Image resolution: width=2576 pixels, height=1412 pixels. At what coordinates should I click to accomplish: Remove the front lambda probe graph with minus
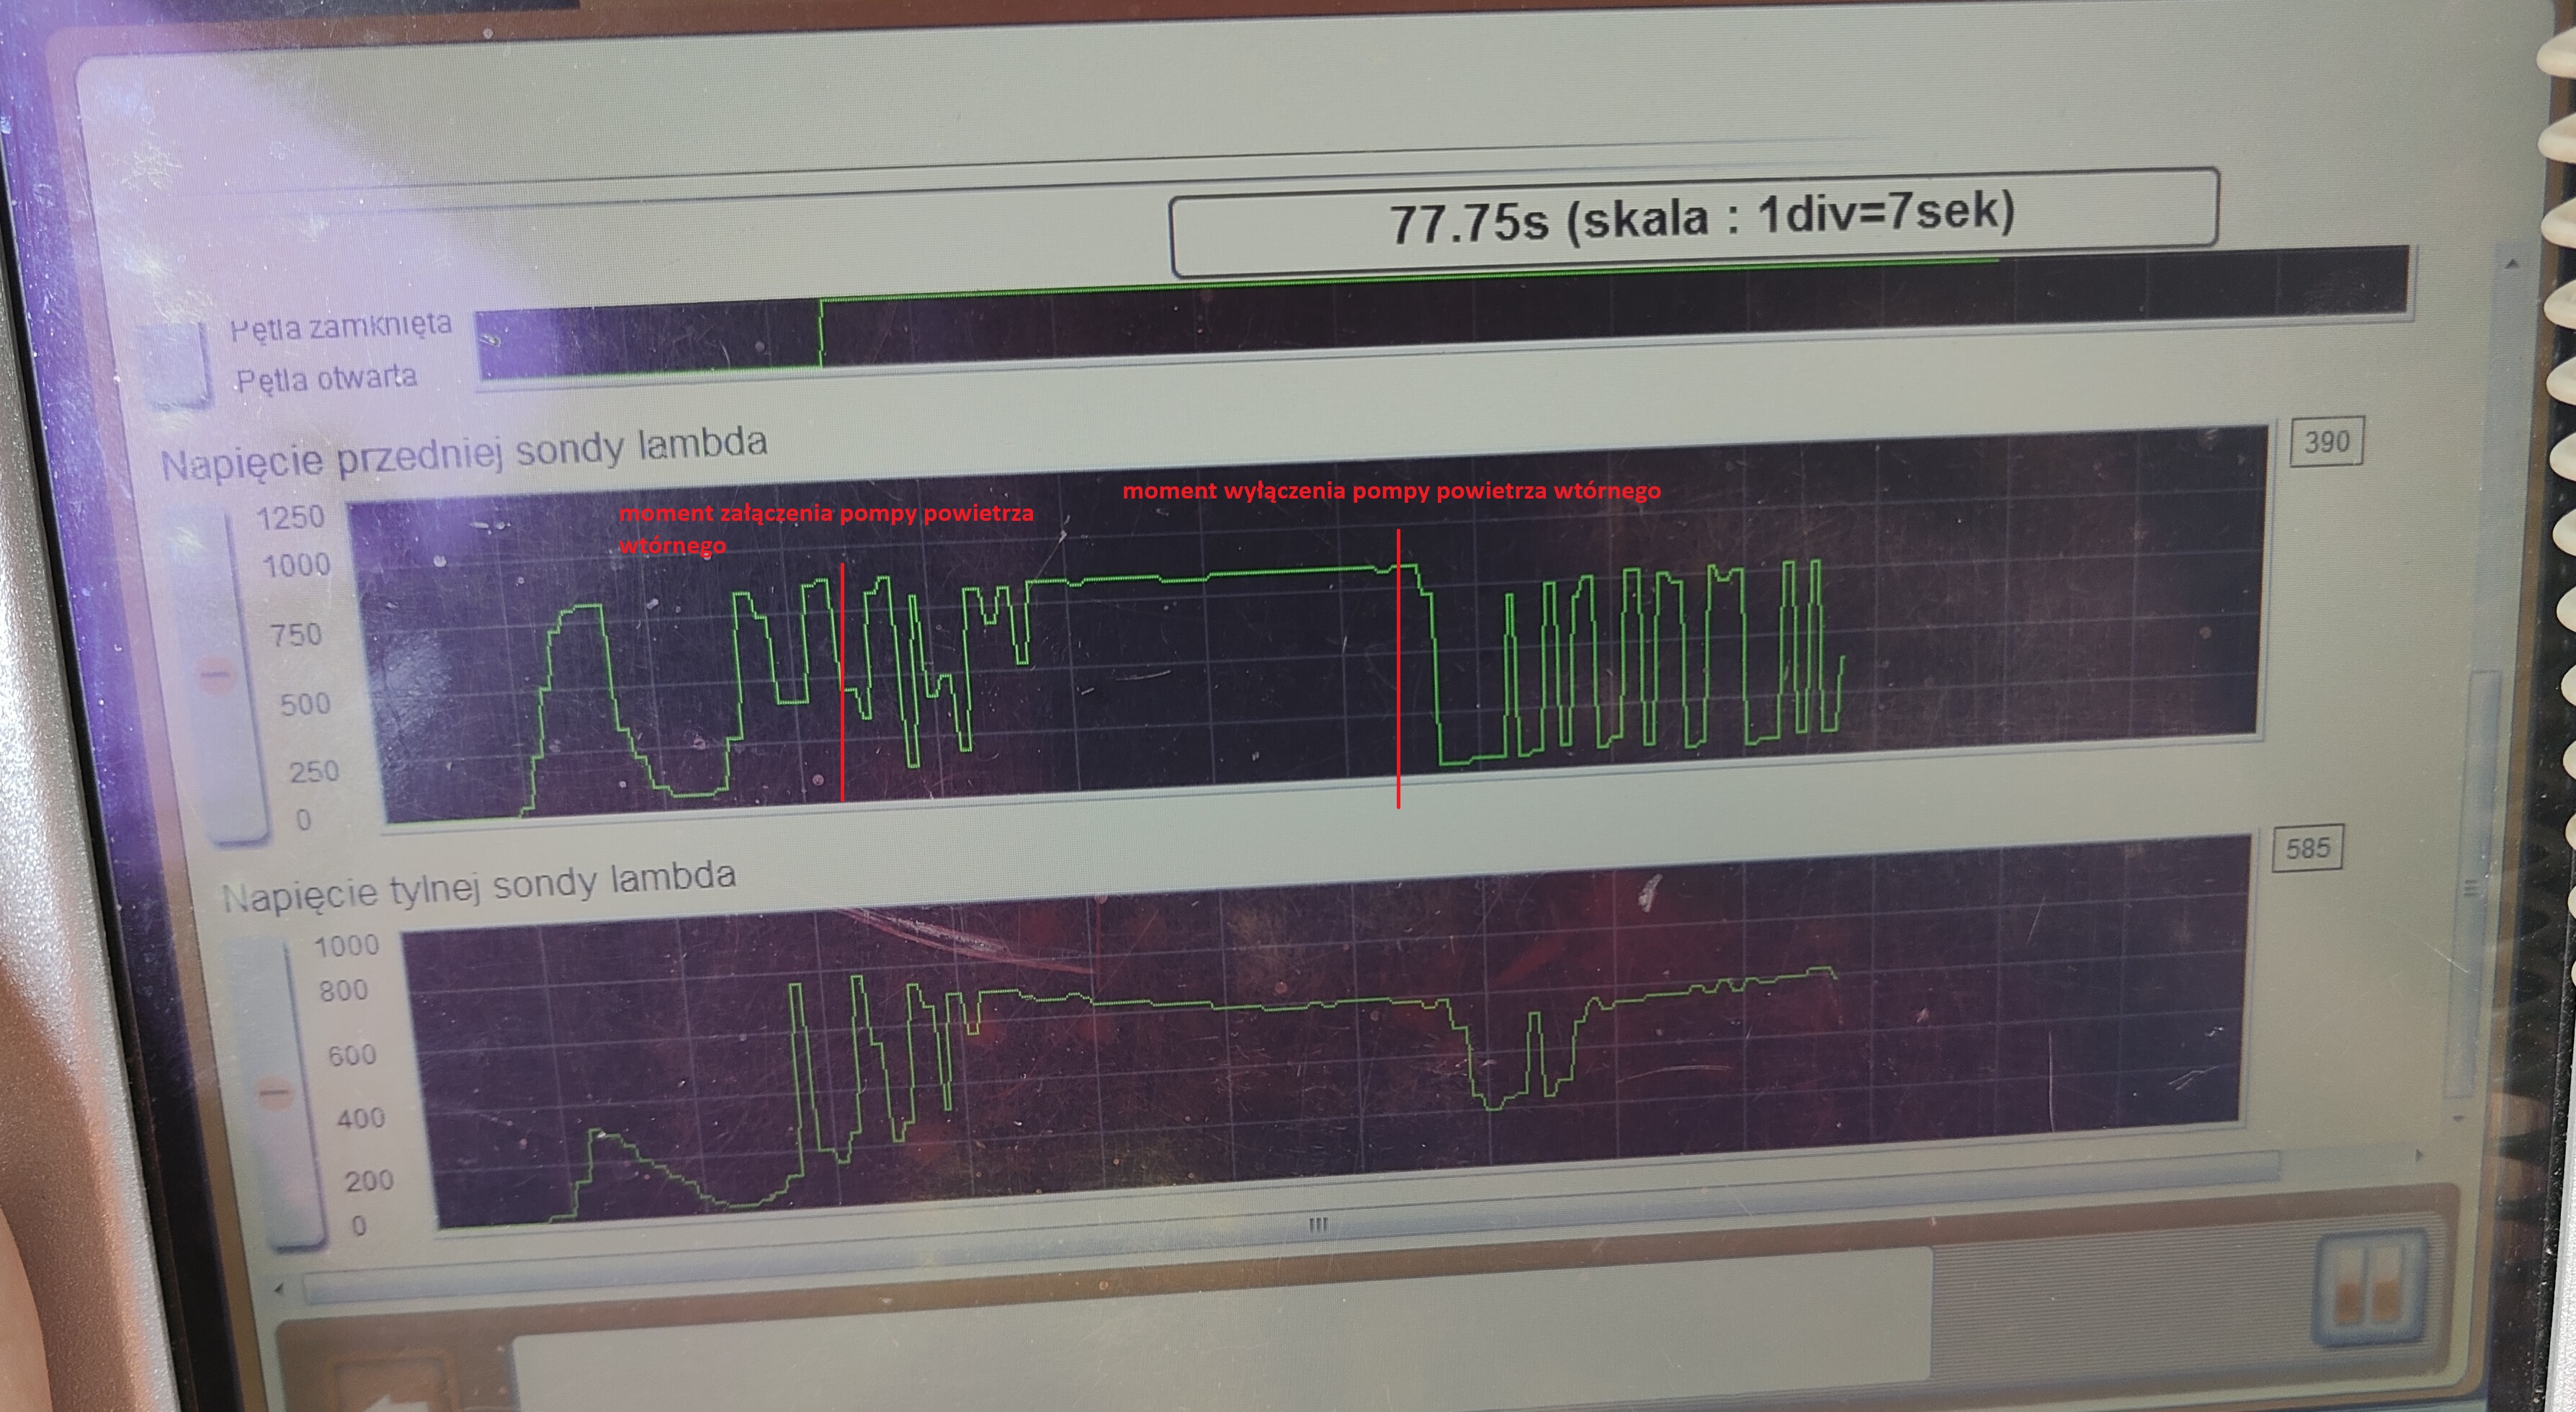click(x=215, y=674)
